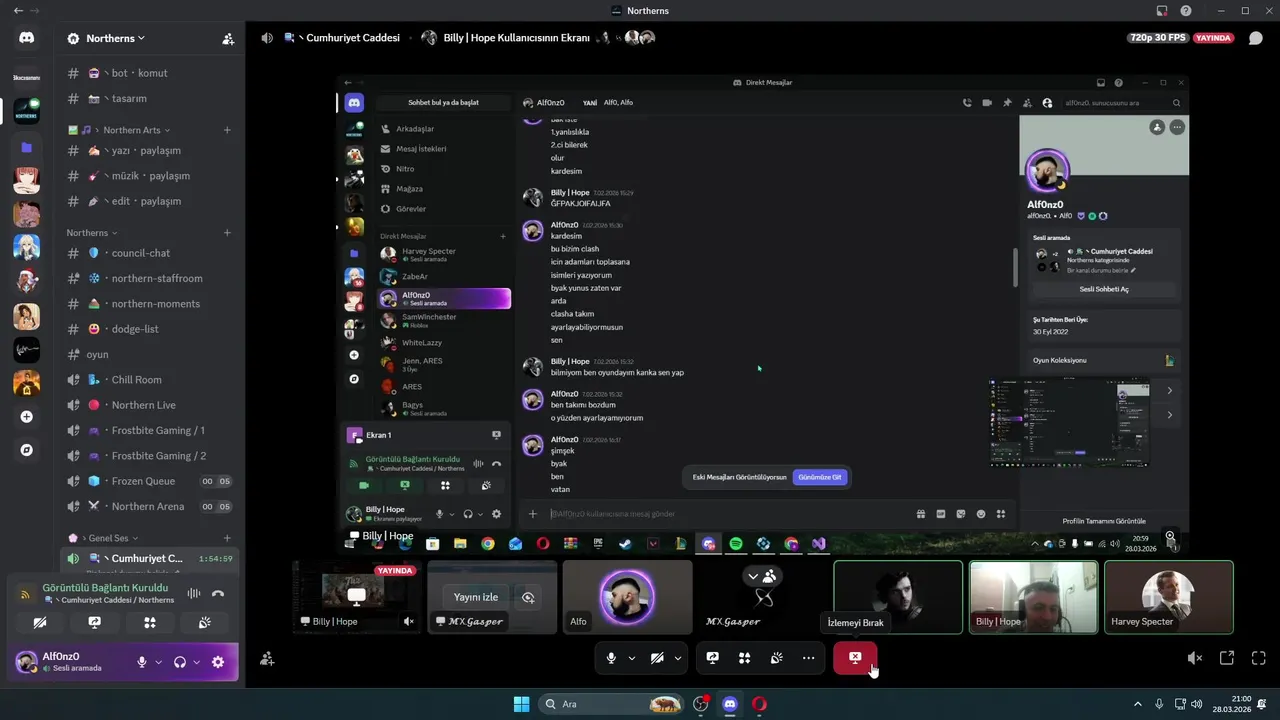
Task: Join the Northern Arena voice channel
Action: pyautogui.click(x=150, y=506)
